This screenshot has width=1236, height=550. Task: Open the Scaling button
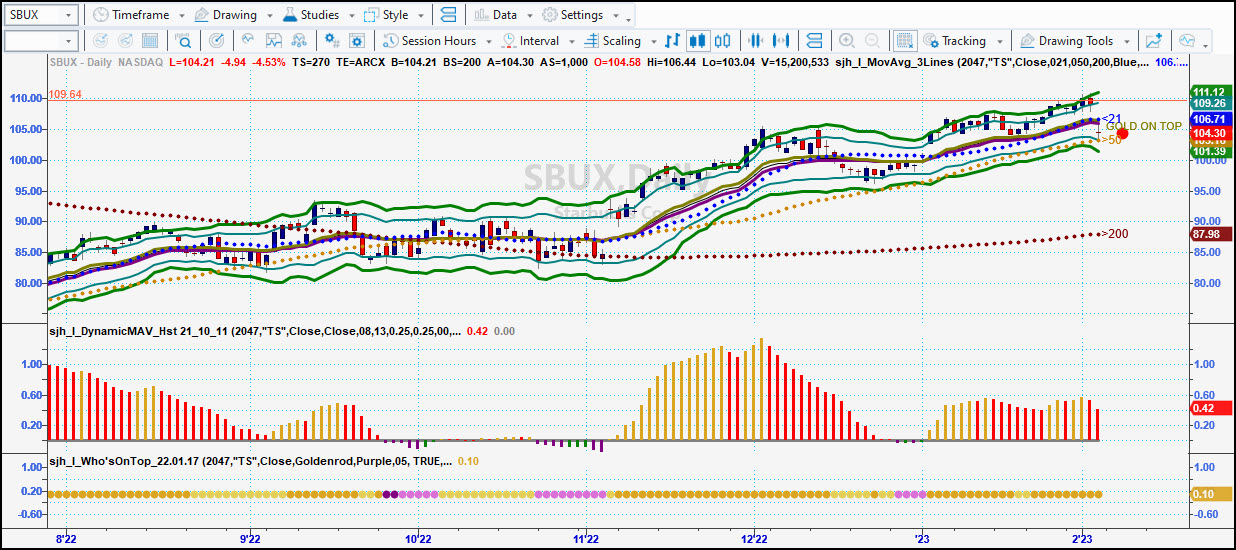[x=613, y=41]
